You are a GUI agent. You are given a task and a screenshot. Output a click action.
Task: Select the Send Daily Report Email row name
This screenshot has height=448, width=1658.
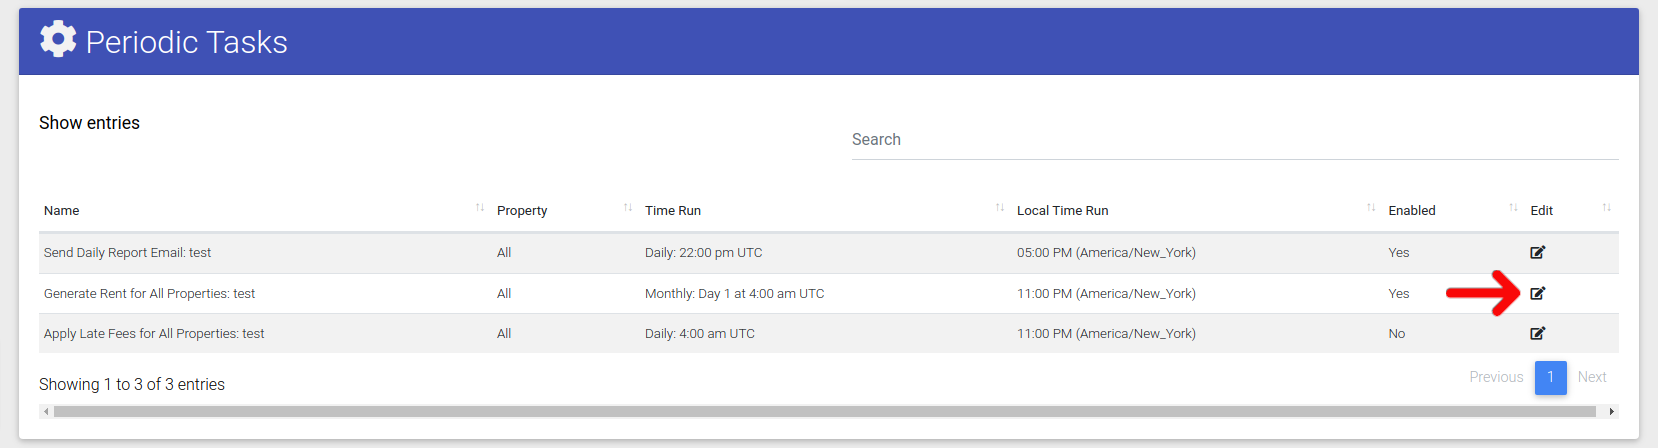[127, 252]
